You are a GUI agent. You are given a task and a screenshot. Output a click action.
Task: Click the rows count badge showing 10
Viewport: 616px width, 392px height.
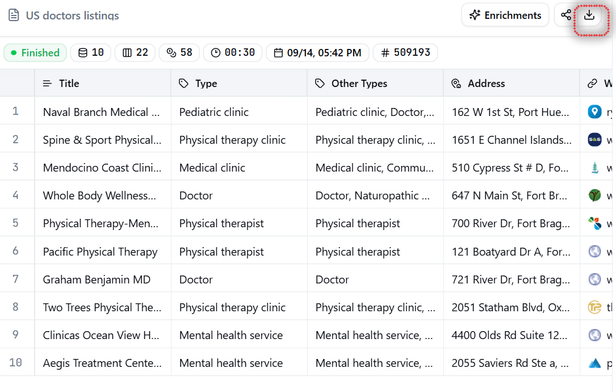pyautogui.click(x=91, y=53)
